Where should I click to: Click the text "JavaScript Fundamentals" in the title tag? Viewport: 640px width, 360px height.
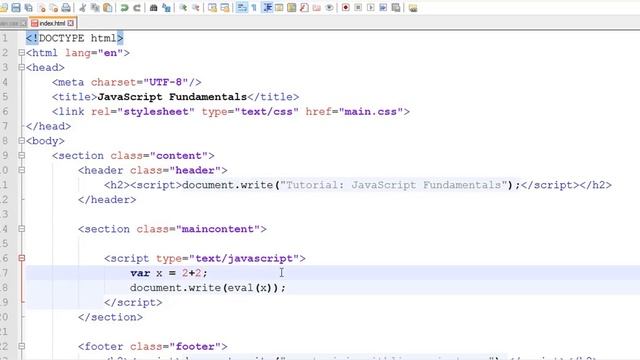(172, 97)
